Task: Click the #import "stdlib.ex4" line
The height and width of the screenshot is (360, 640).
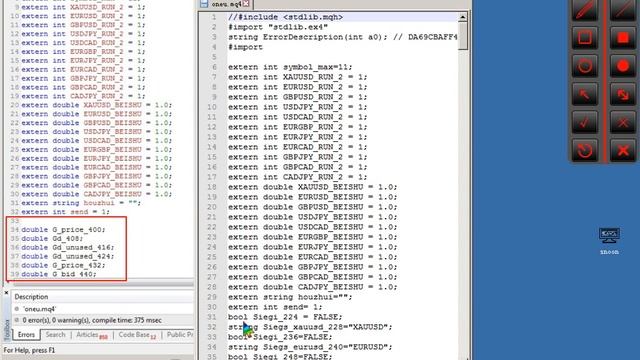Action: point(278,27)
